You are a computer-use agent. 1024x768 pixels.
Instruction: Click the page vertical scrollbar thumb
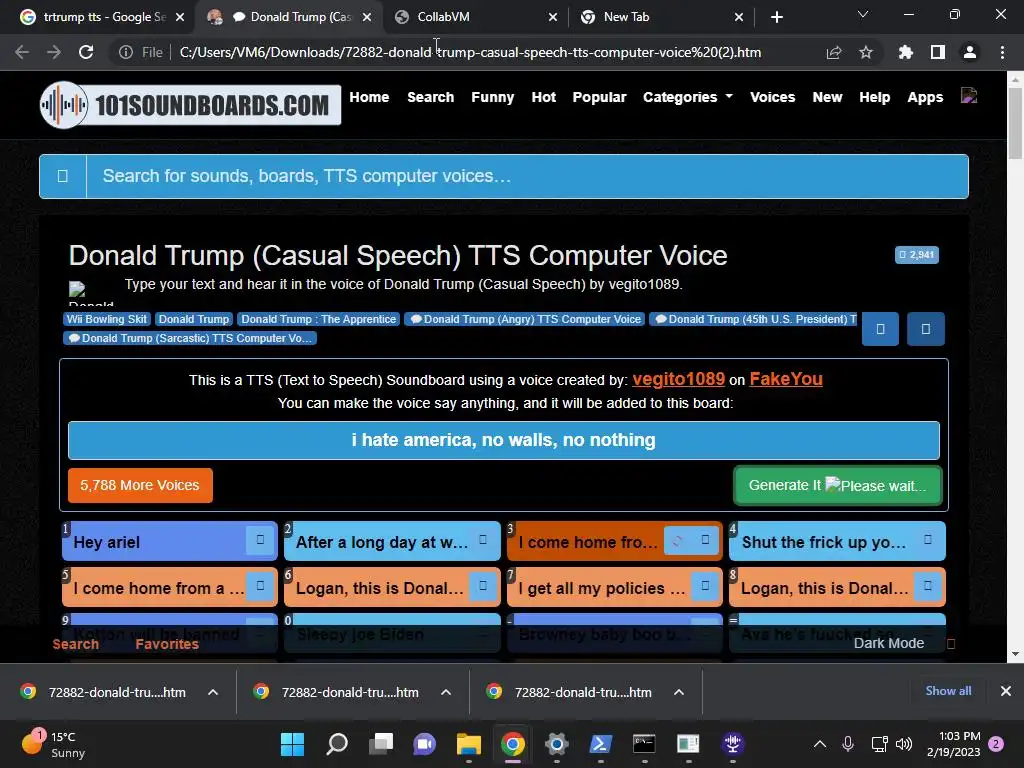click(1015, 122)
